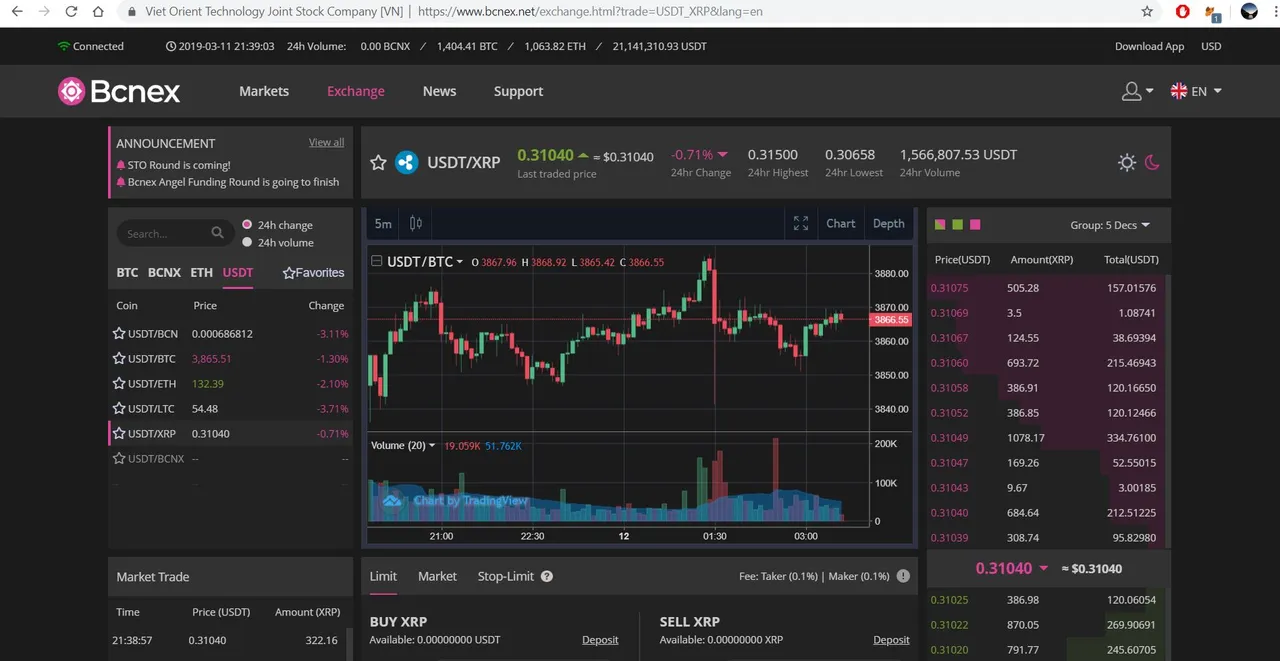1280x661 pixels.
Task: Select the 0.31025 buy order row
Action: point(1045,600)
